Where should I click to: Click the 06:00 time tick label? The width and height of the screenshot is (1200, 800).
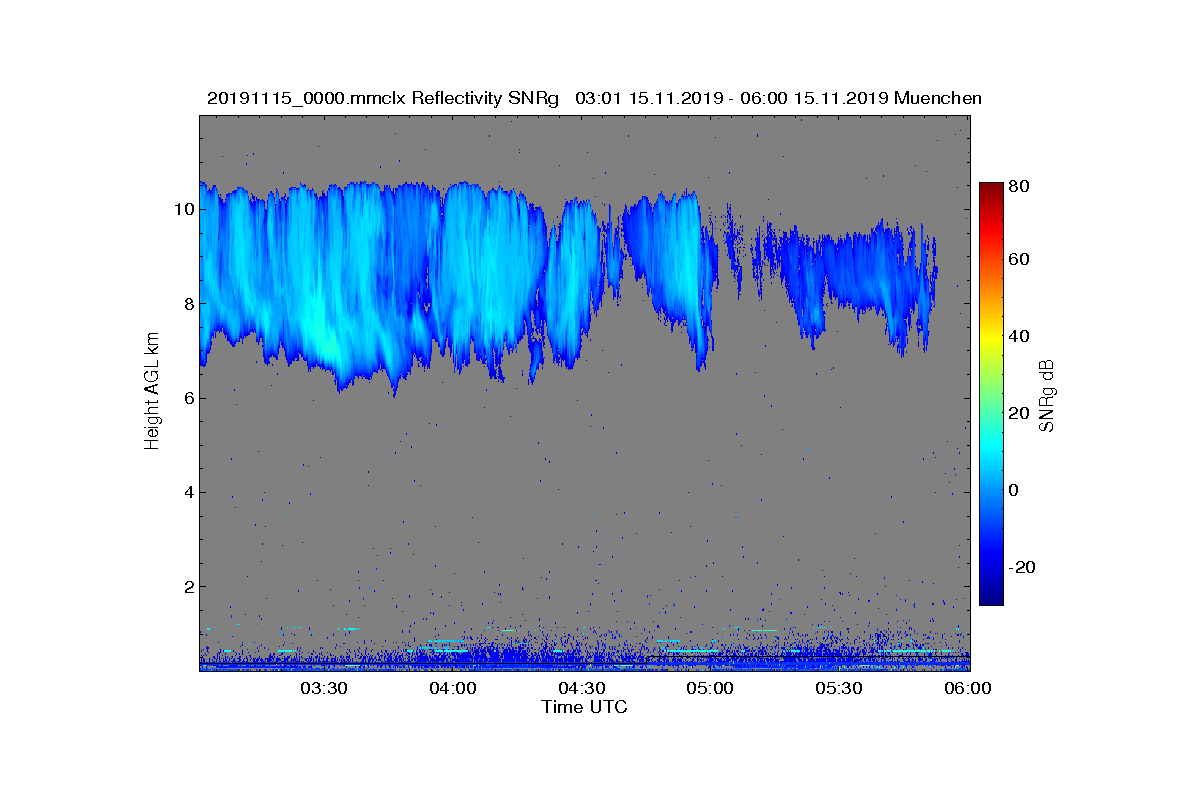pyautogui.click(x=969, y=689)
